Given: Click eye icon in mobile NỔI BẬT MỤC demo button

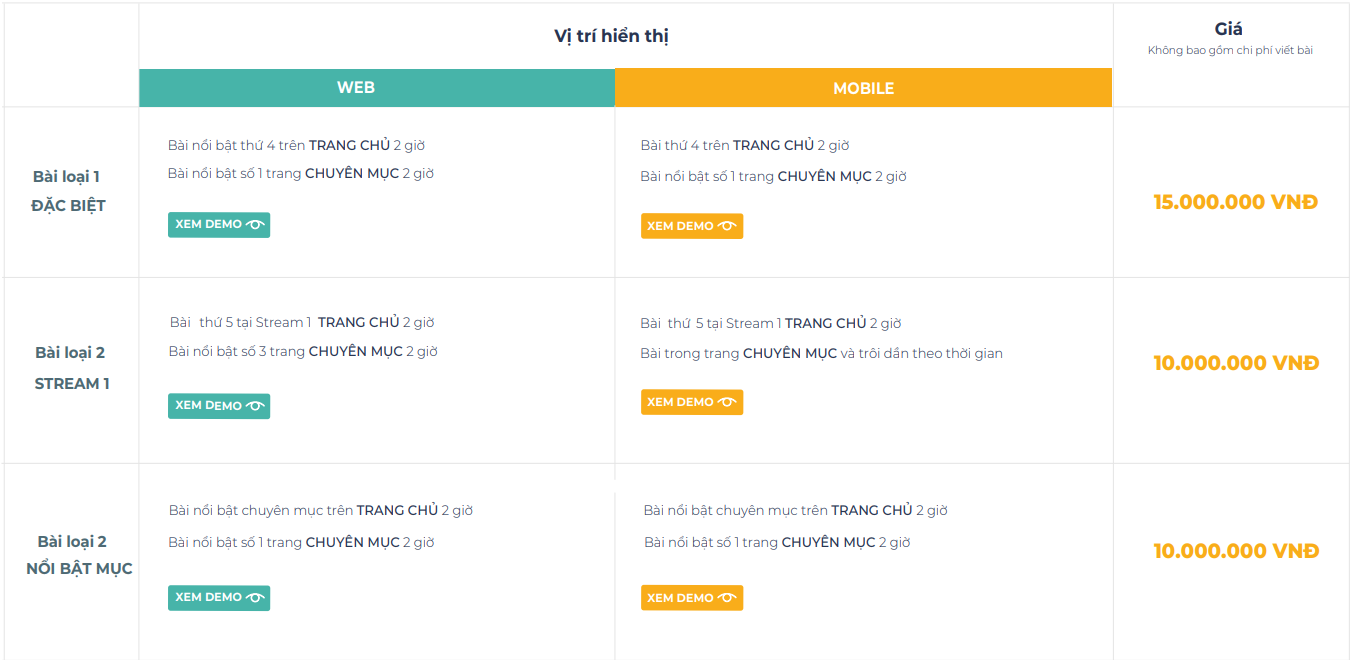Looking at the screenshot, I should click(x=727, y=599).
